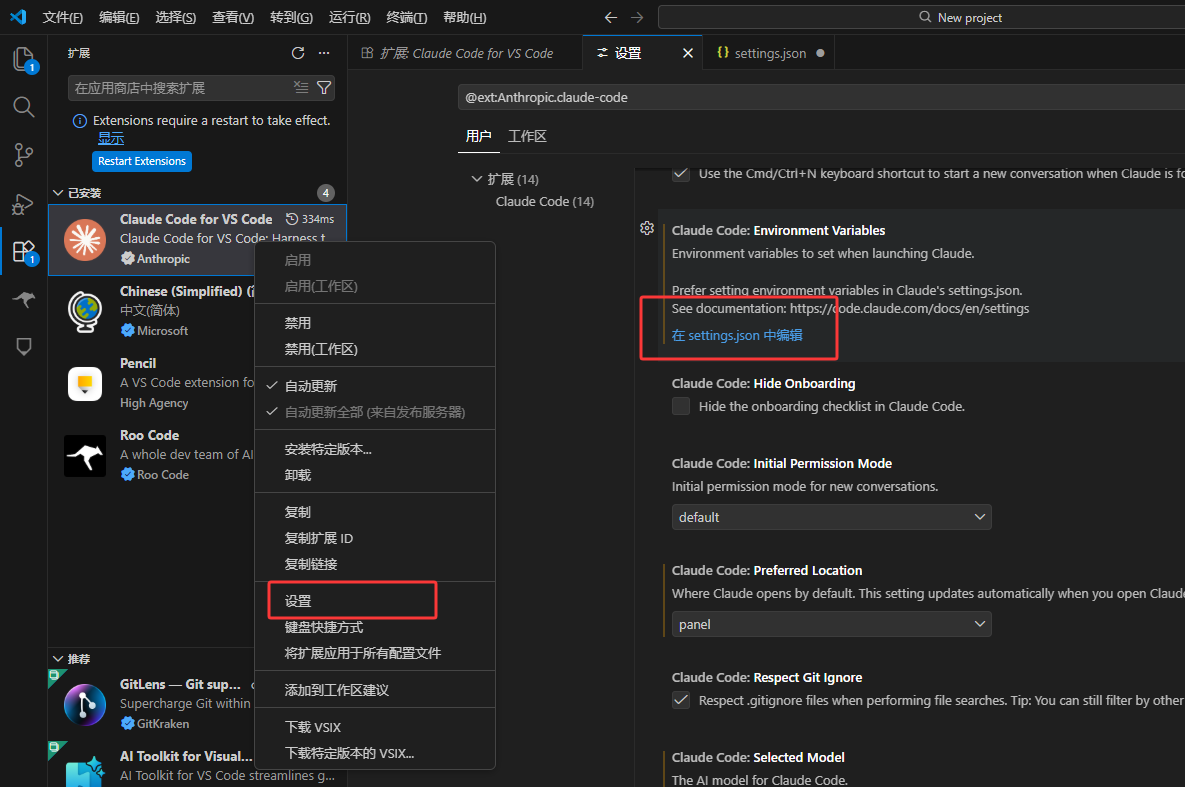Image resolution: width=1185 pixels, height=787 pixels.
Task: Click the New project command center bar
Action: (921, 17)
